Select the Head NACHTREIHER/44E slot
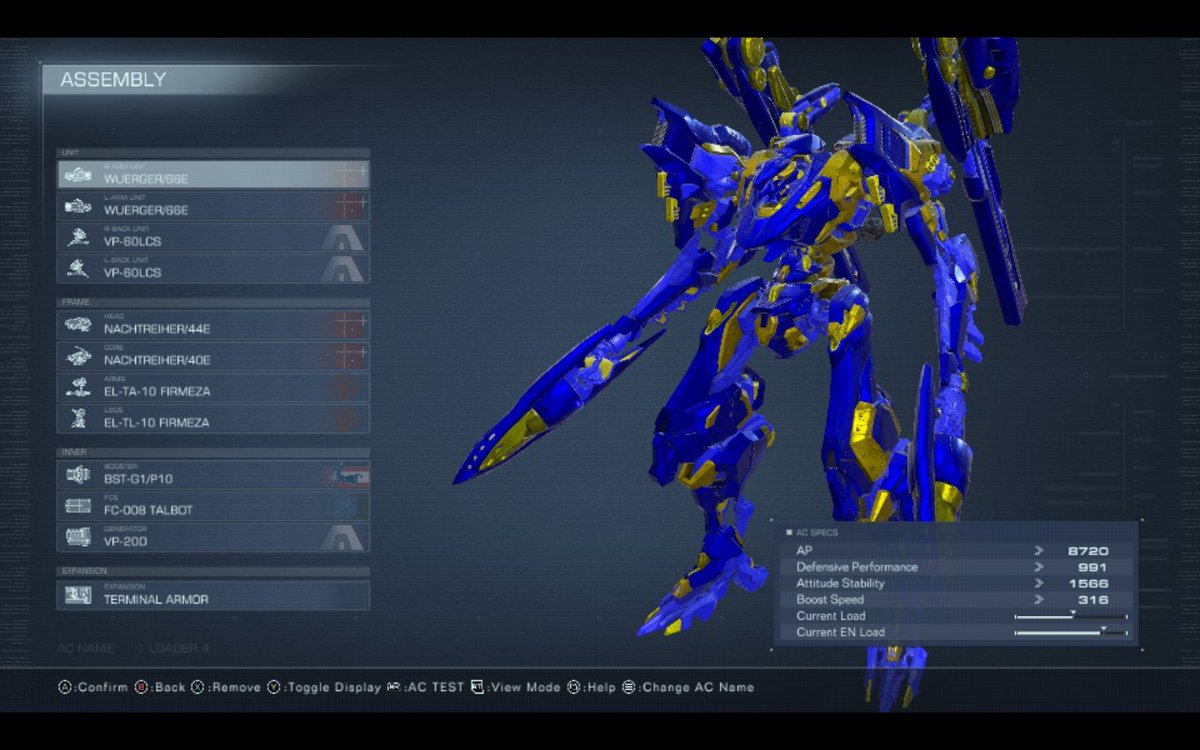1200x750 pixels. 213,324
